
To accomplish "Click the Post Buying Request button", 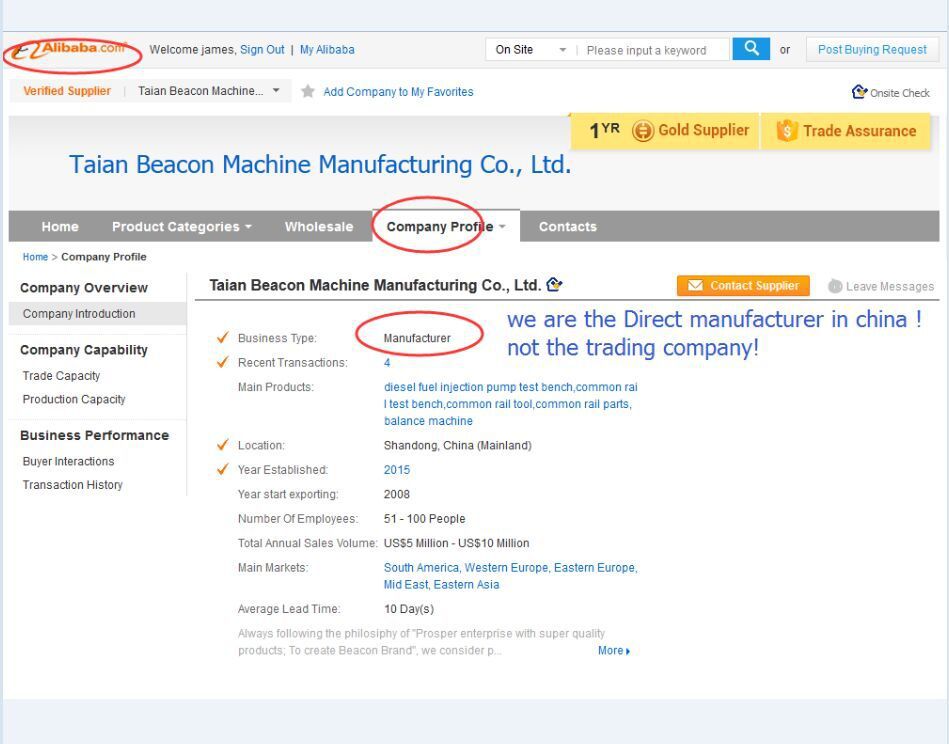I will tap(872, 50).
